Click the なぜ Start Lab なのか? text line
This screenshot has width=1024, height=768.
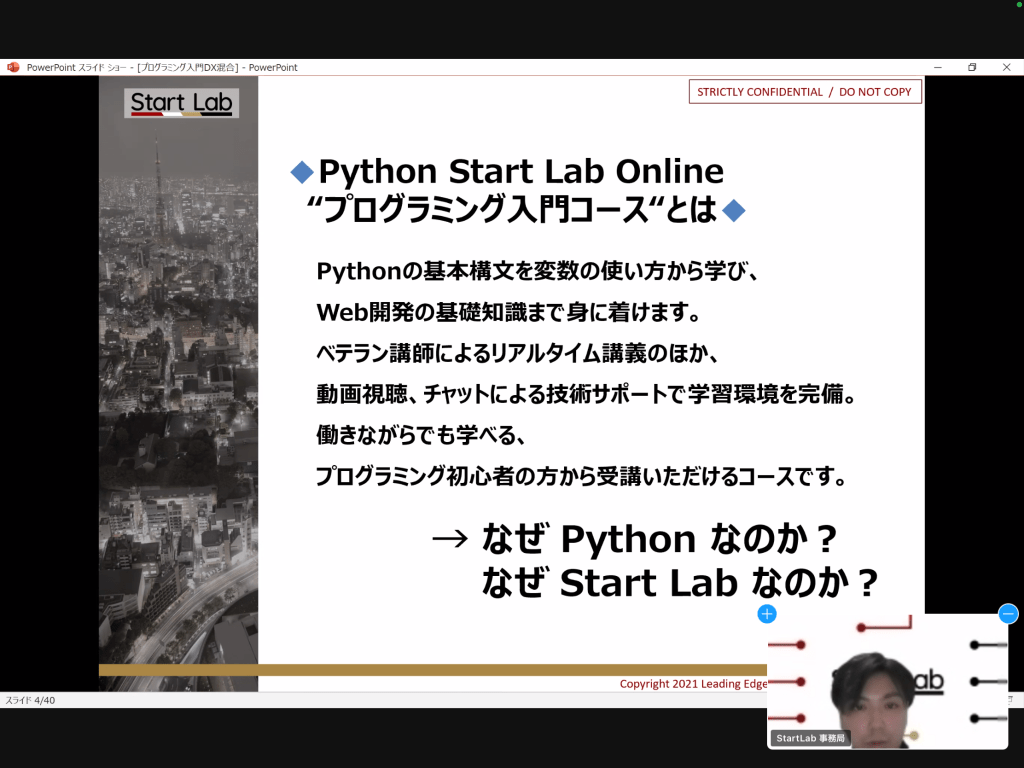679,582
